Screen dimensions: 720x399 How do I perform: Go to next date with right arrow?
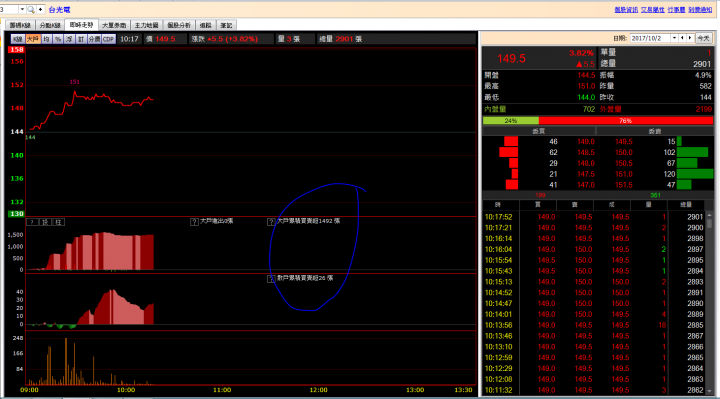[690, 38]
